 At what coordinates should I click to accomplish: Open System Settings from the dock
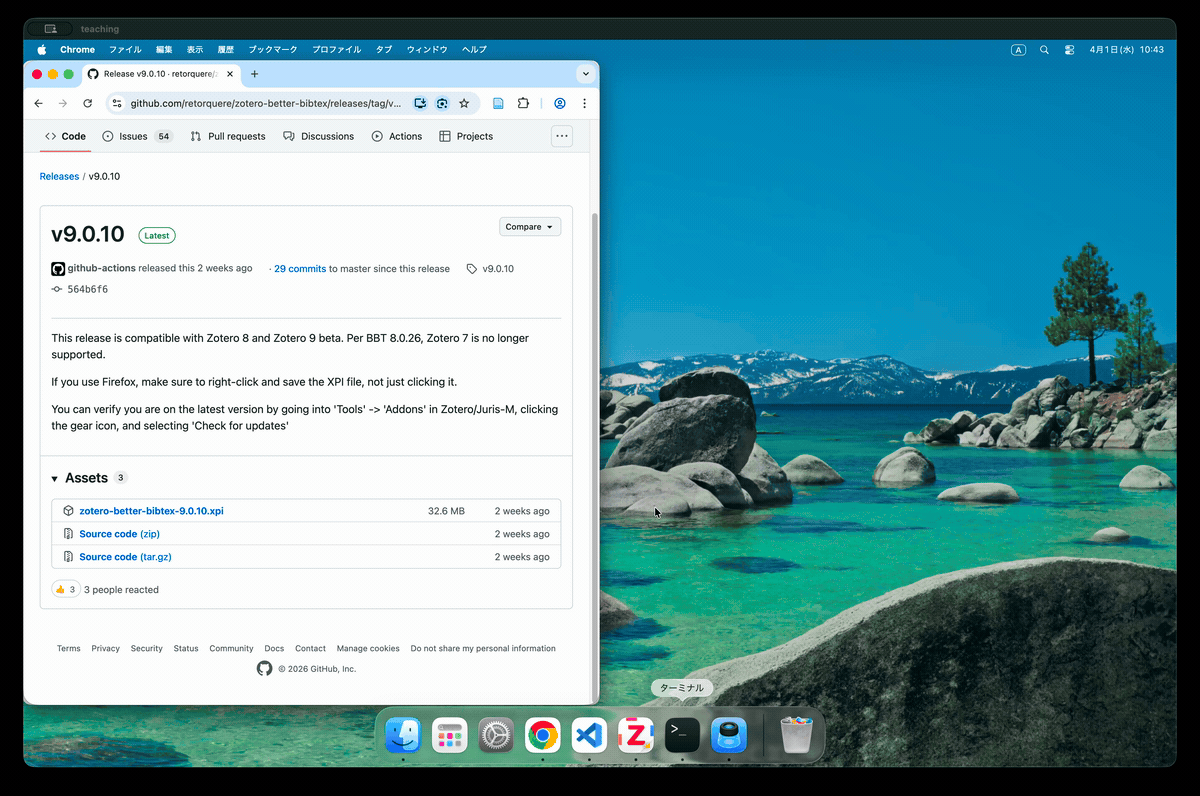(x=496, y=737)
